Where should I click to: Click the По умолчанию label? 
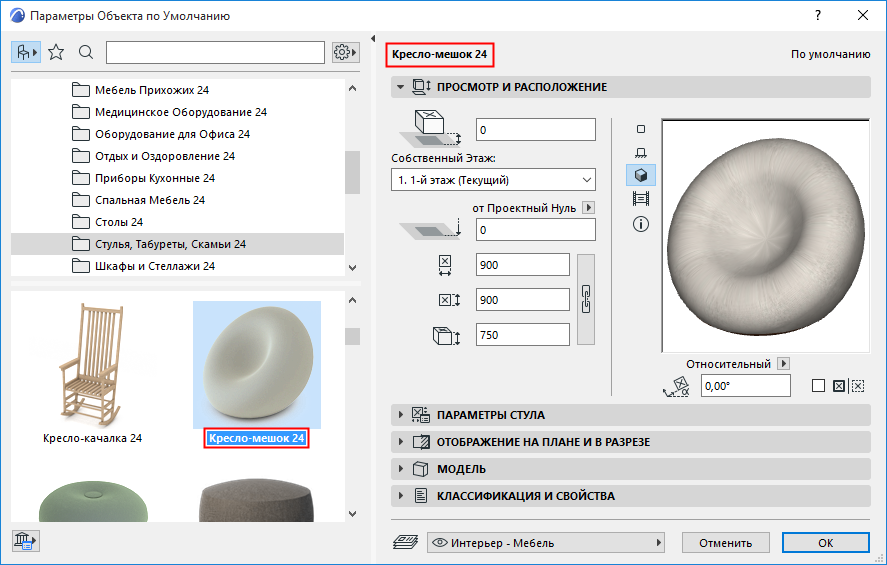[830, 54]
